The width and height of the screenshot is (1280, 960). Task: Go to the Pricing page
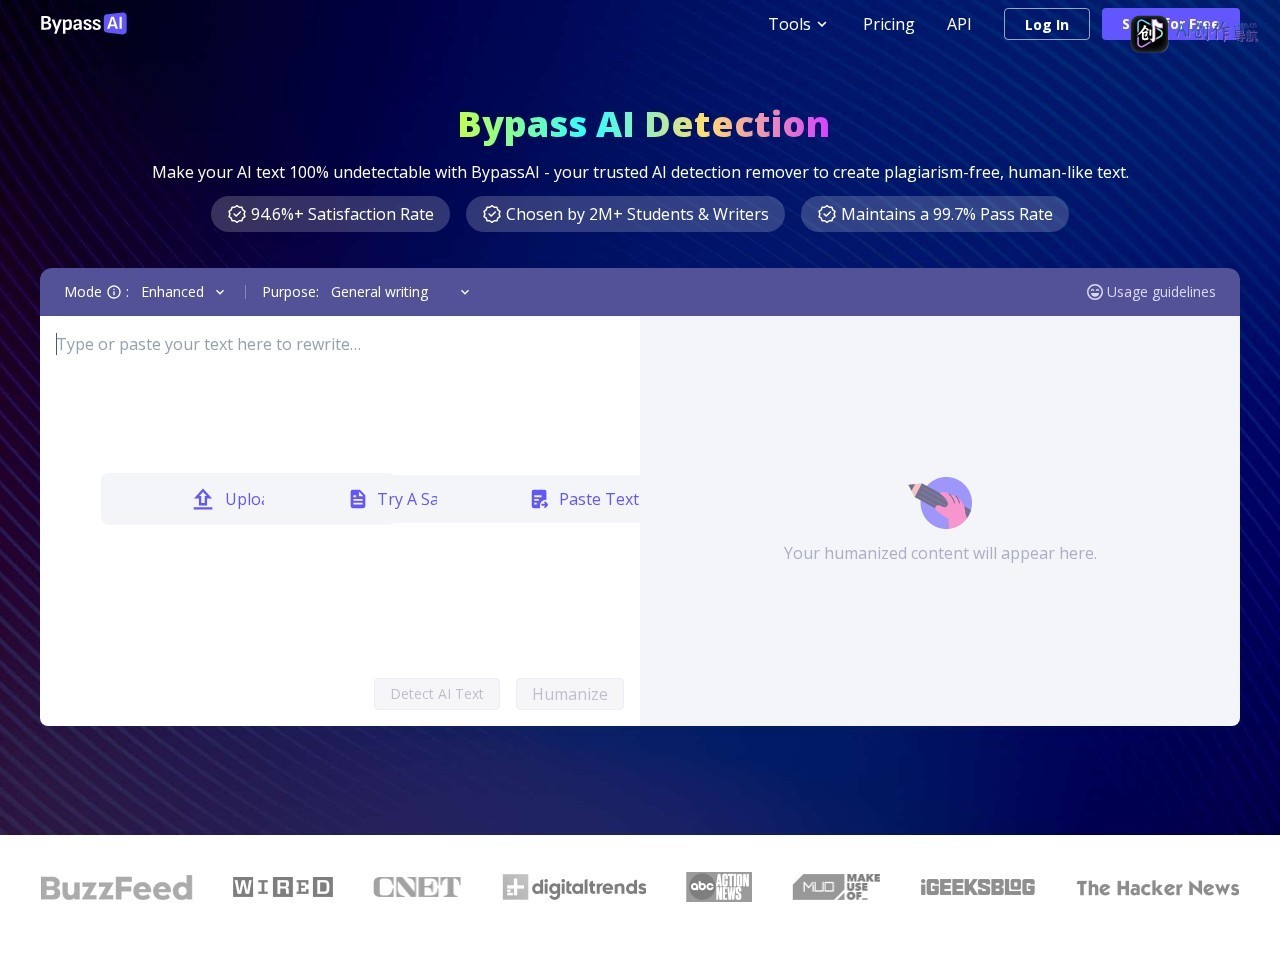888,24
